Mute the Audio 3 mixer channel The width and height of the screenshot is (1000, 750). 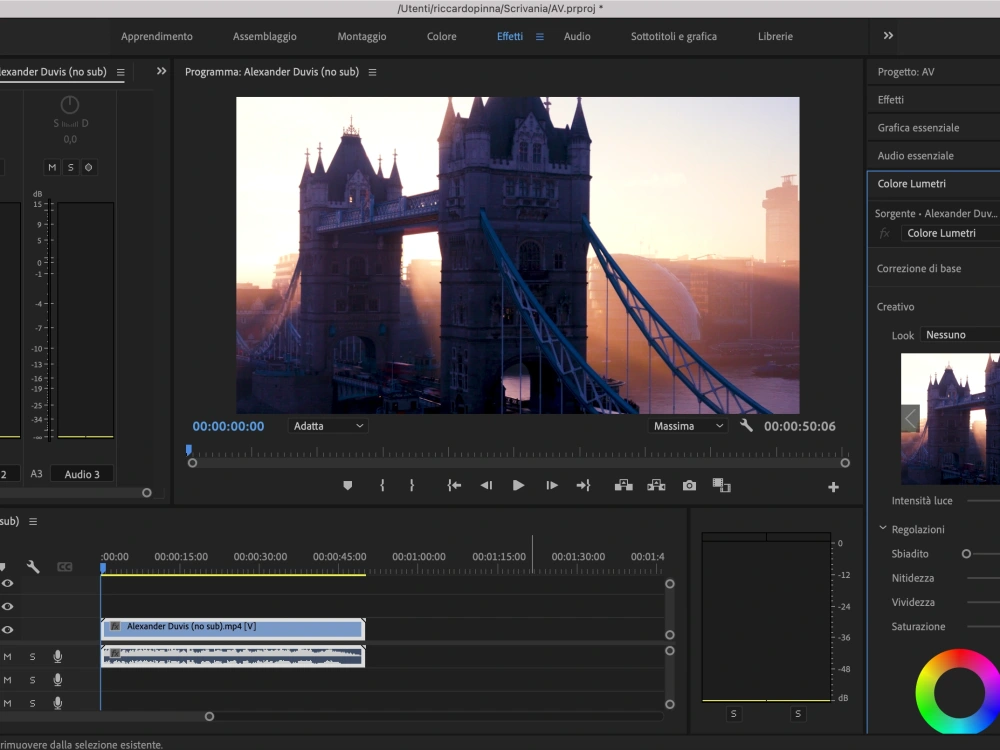point(52,168)
